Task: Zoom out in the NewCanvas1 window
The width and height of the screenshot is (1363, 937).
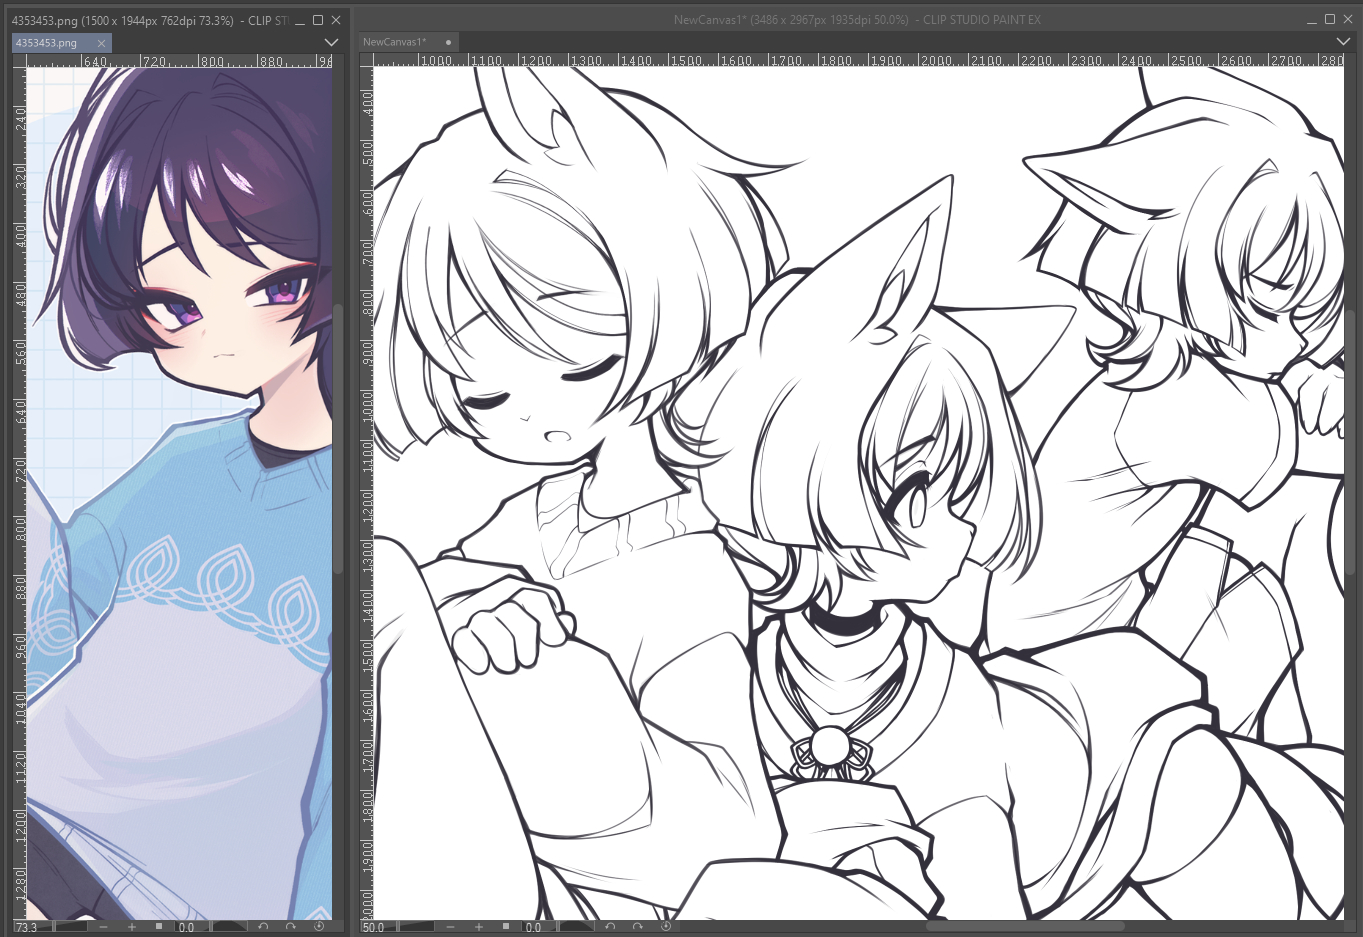Action: pos(451,927)
